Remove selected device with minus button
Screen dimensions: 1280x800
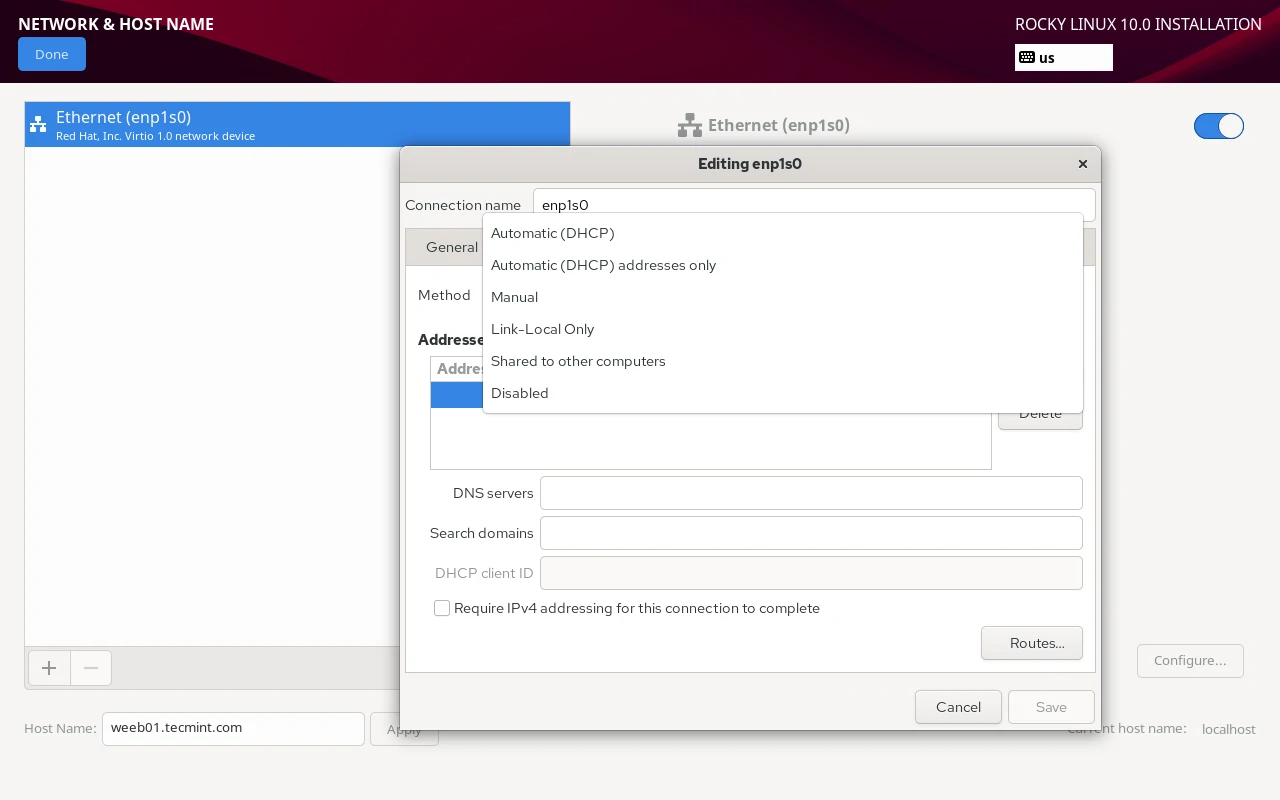point(91,668)
